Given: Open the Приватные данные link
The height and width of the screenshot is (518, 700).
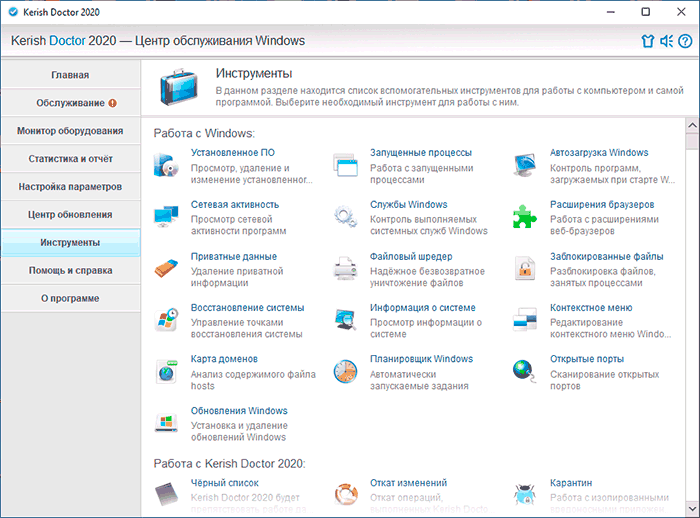Looking at the screenshot, I should pos(234,256).
